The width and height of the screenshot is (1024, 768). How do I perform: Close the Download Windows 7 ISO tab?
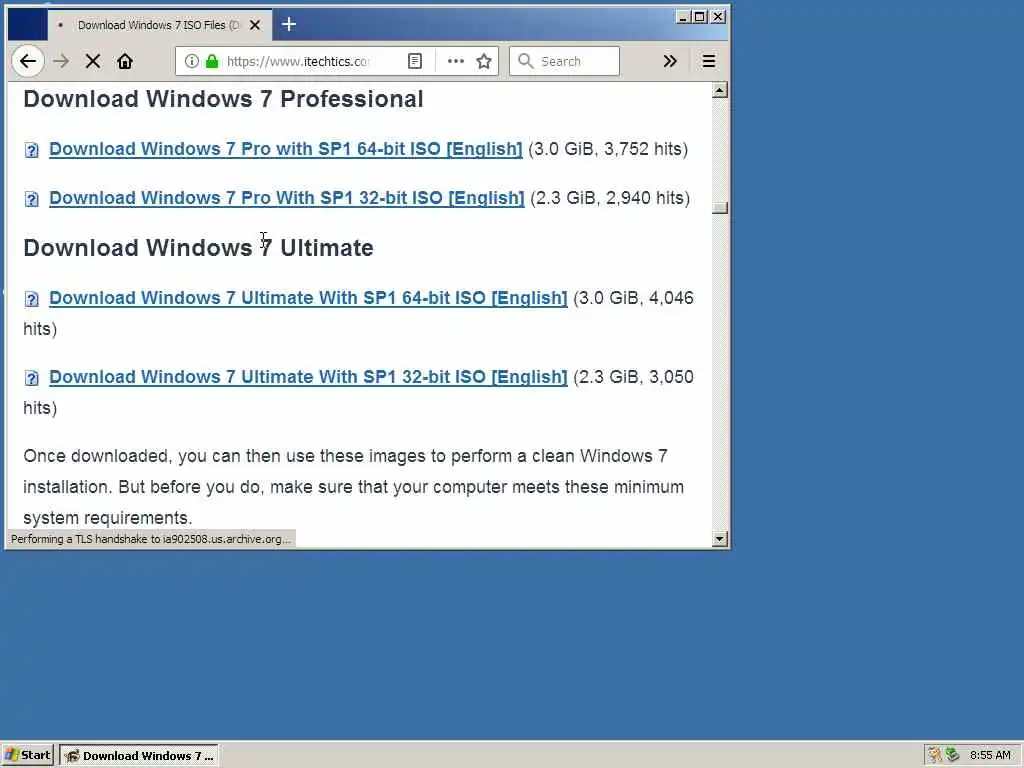(255, 25)
